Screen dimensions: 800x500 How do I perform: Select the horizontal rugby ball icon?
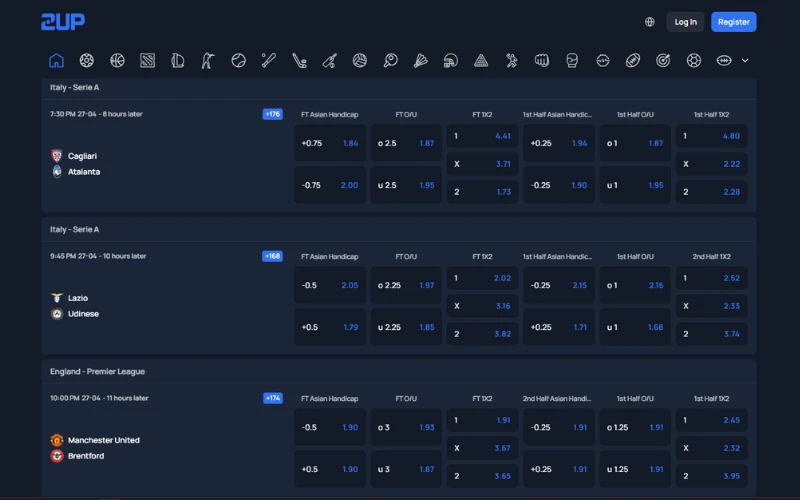pyautogui.click(x=724, y=60)
